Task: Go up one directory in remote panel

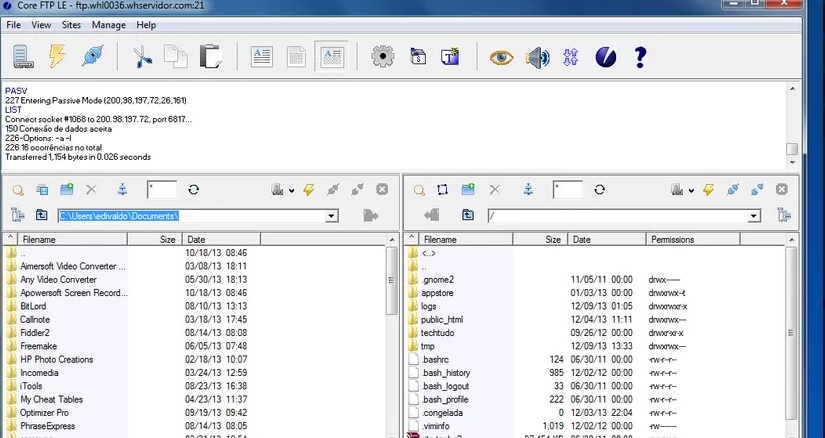Action: [468, 215]
